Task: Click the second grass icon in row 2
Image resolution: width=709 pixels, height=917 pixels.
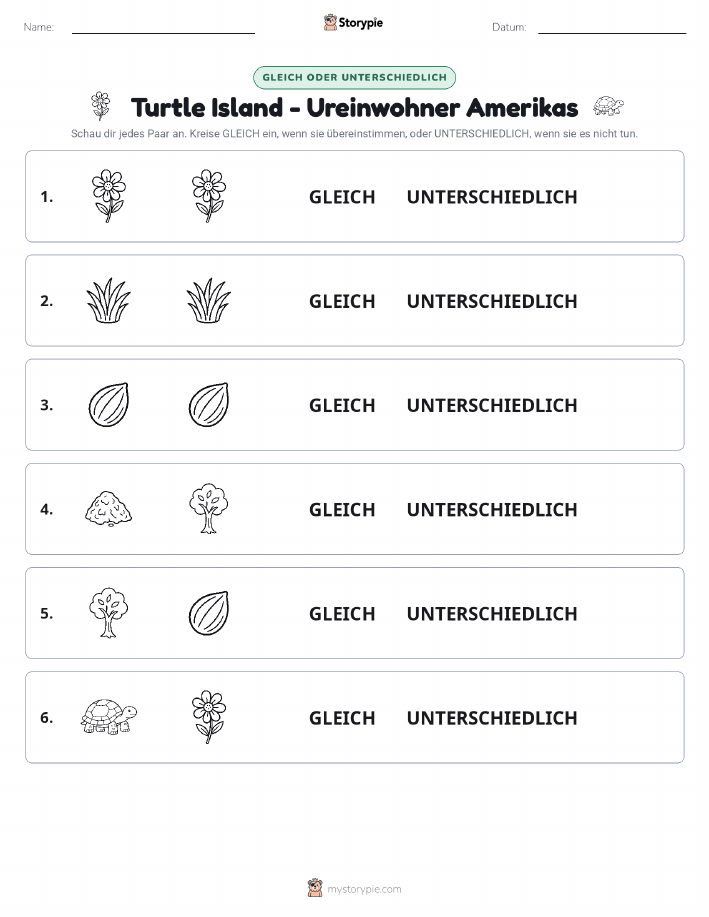Action: (209, 300)
